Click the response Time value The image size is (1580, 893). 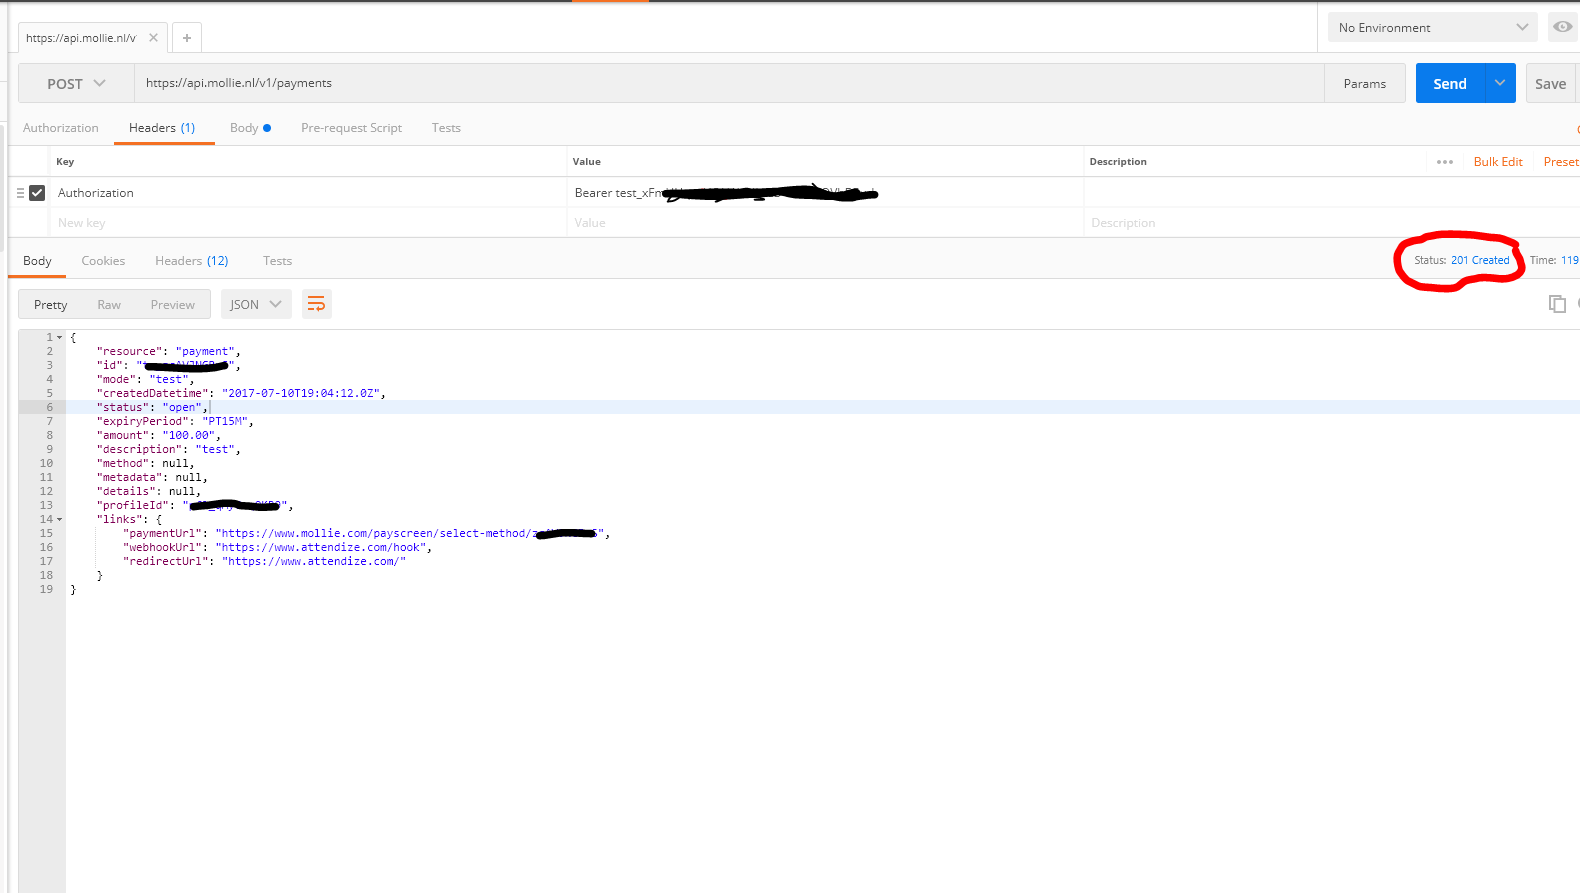pos(1569,260)
